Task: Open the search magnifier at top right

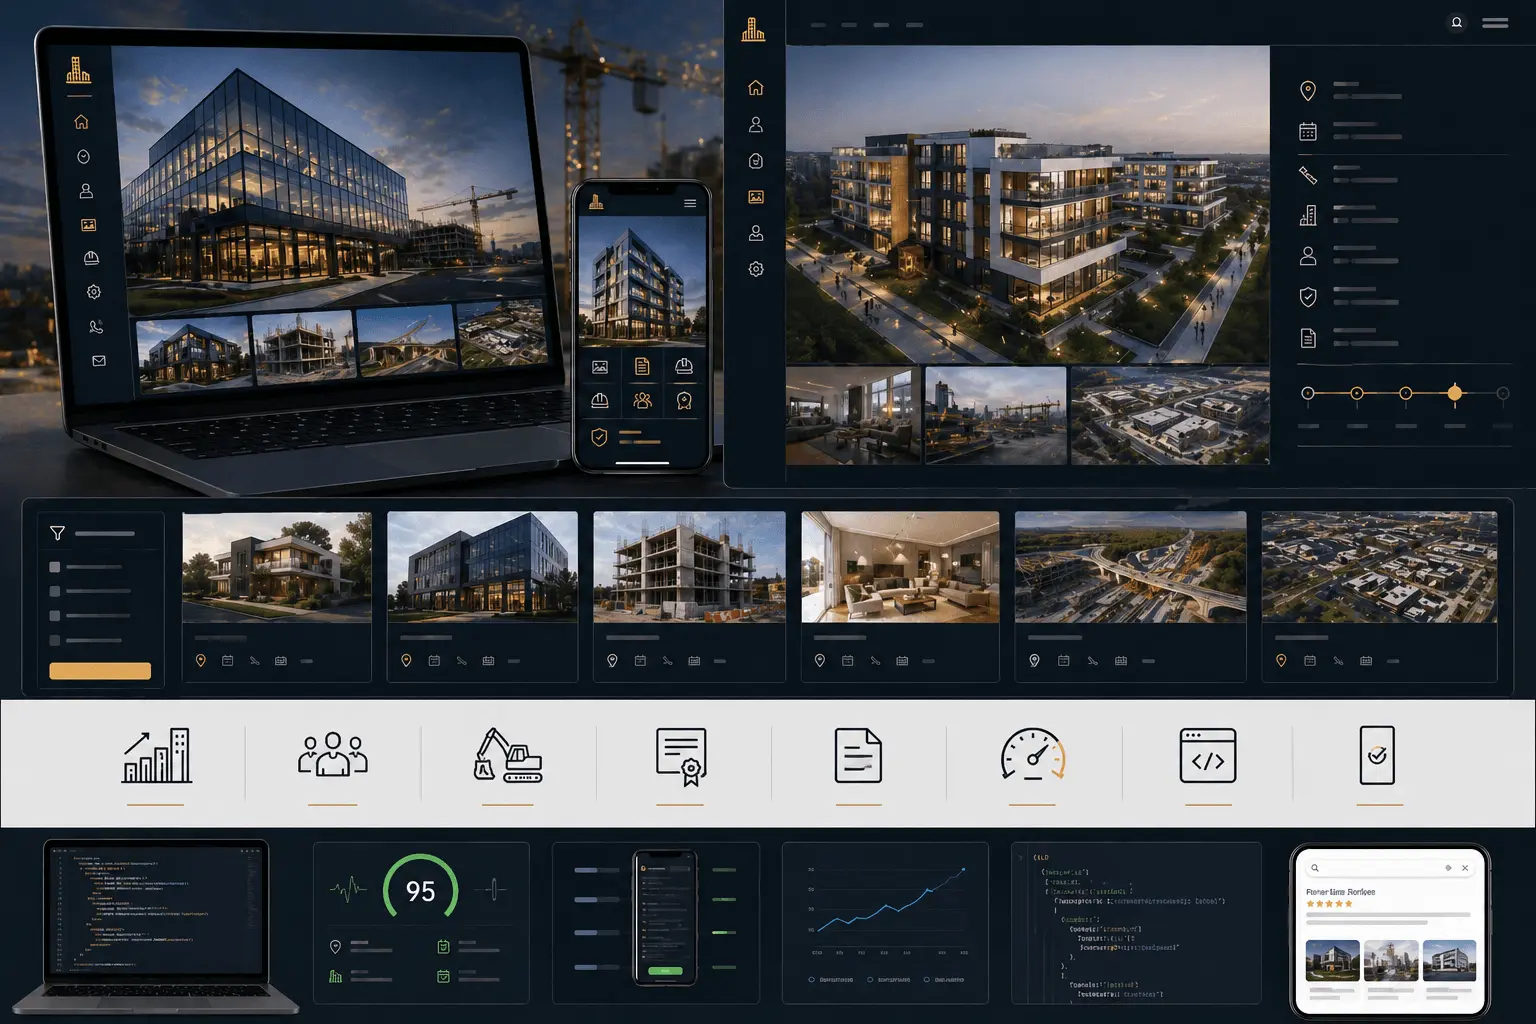Action: pos(1457,22)
